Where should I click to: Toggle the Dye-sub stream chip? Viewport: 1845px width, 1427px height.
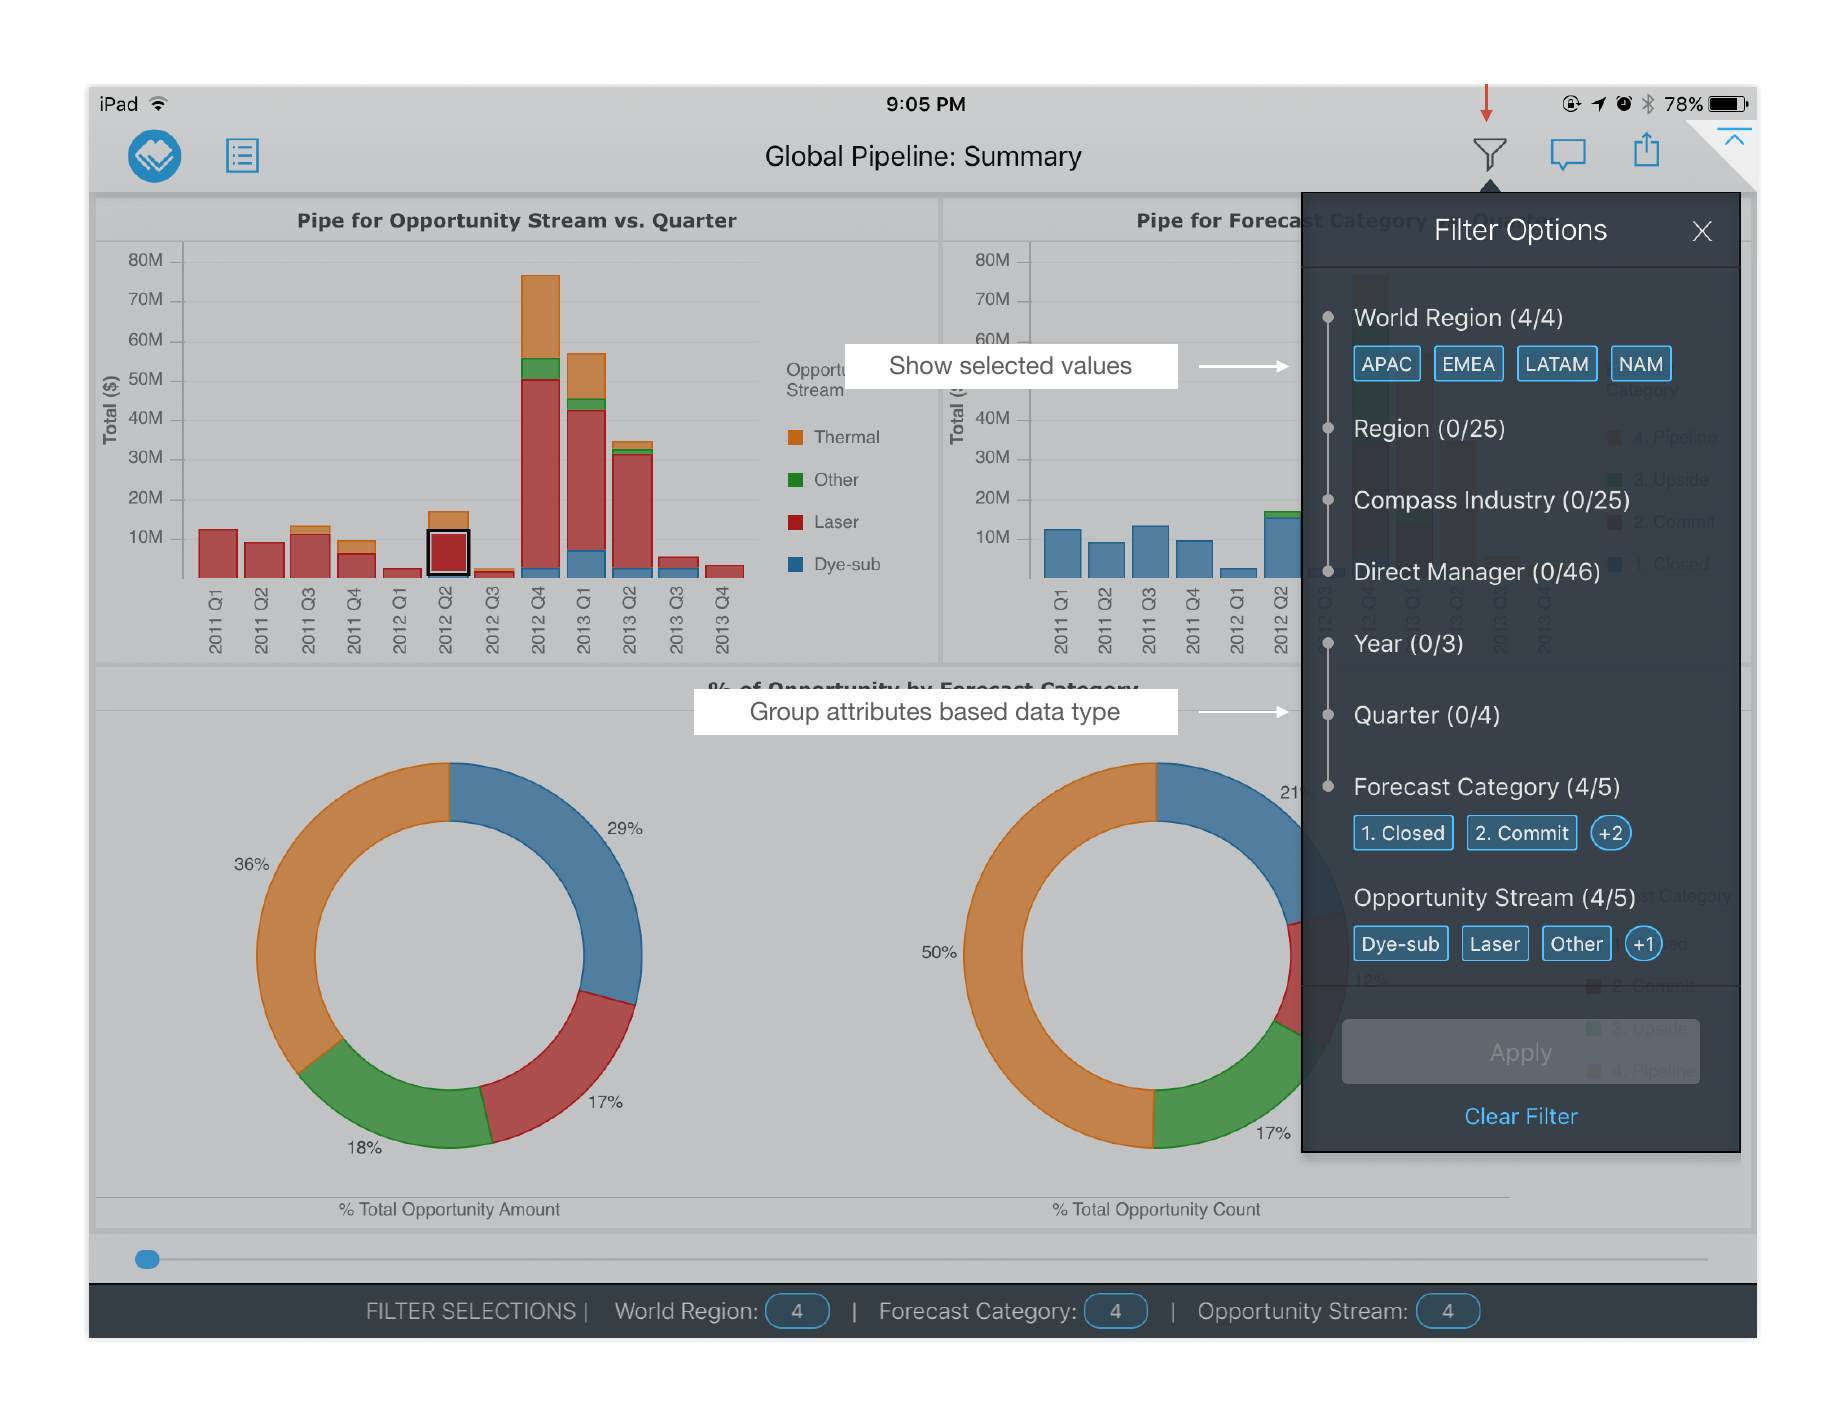[1400, 944]
